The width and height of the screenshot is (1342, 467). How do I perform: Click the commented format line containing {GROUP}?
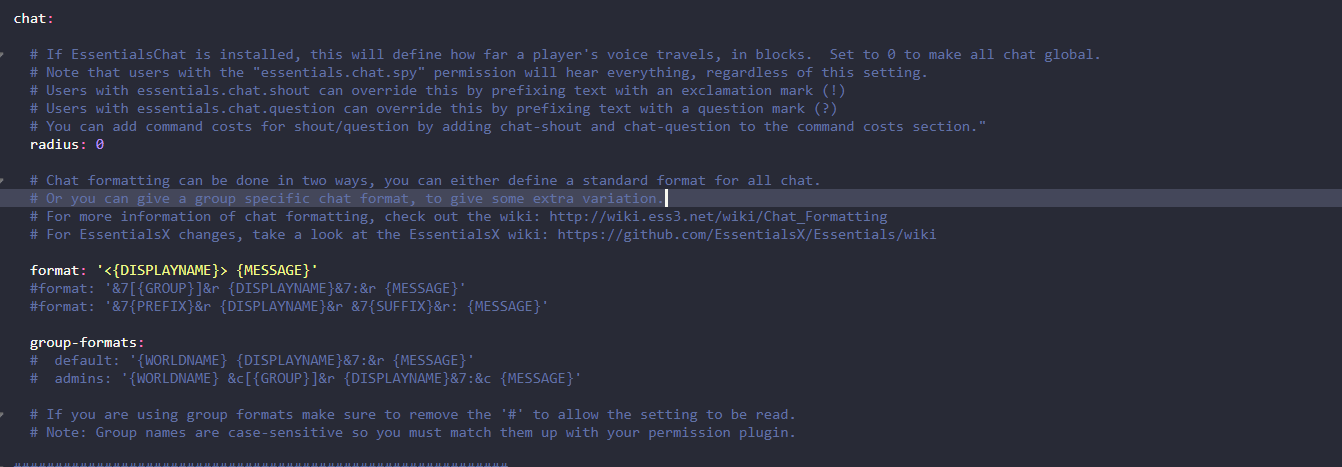248,288
